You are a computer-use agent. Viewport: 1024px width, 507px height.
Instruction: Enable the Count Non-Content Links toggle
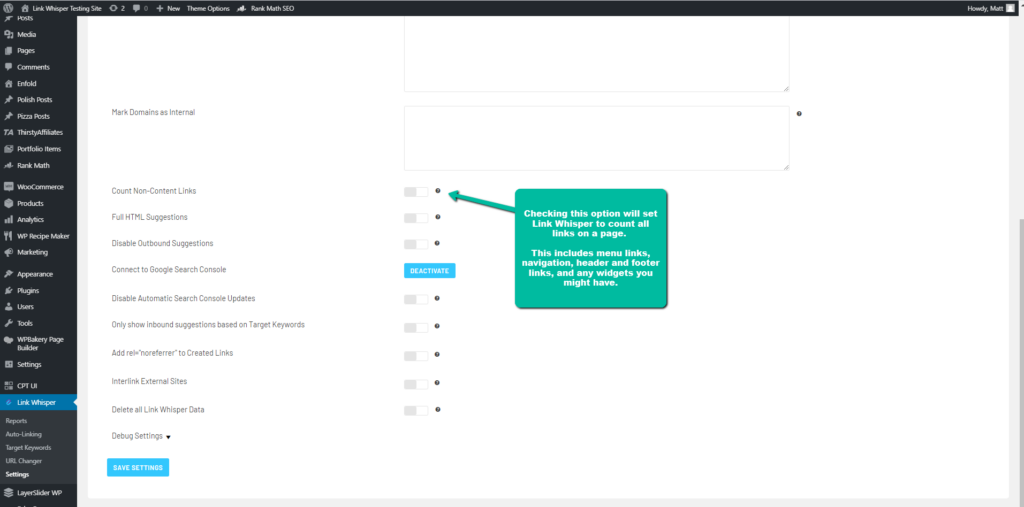click(416, 191)
